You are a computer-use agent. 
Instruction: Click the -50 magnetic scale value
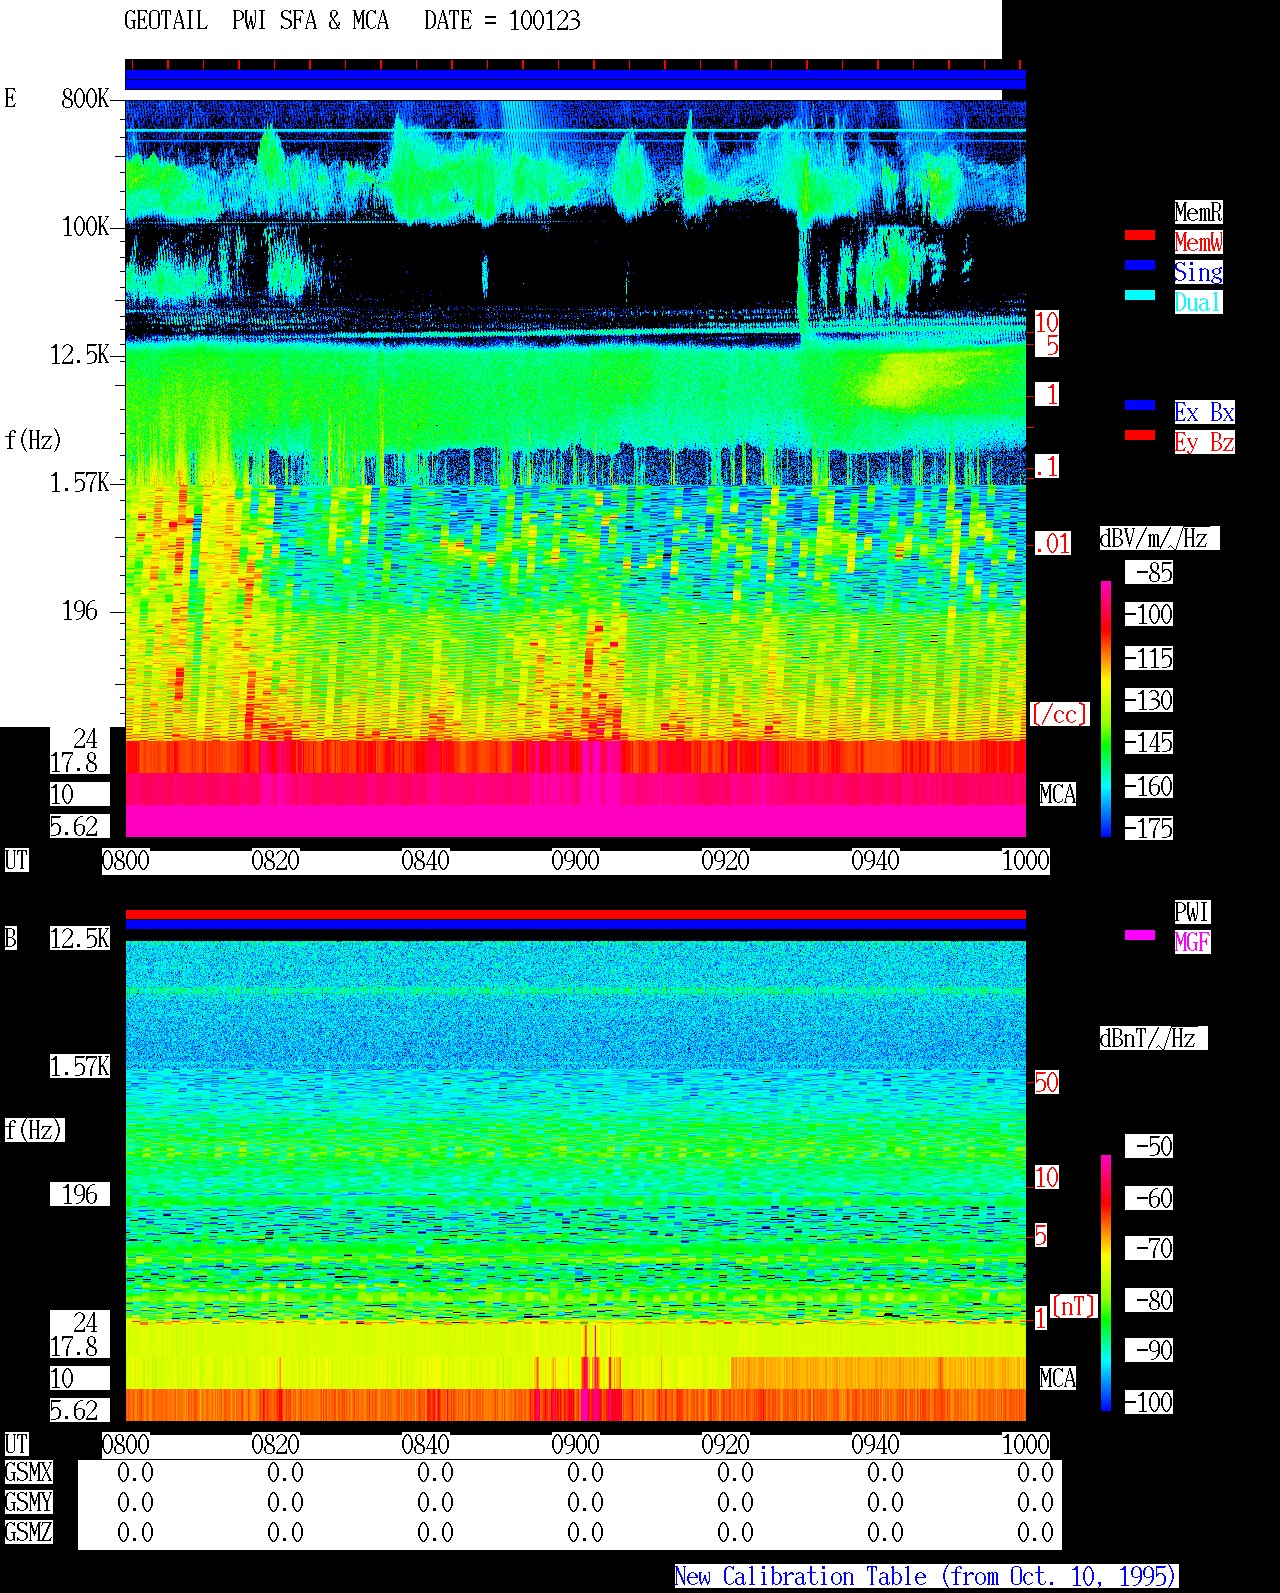click(1149, 1146)
